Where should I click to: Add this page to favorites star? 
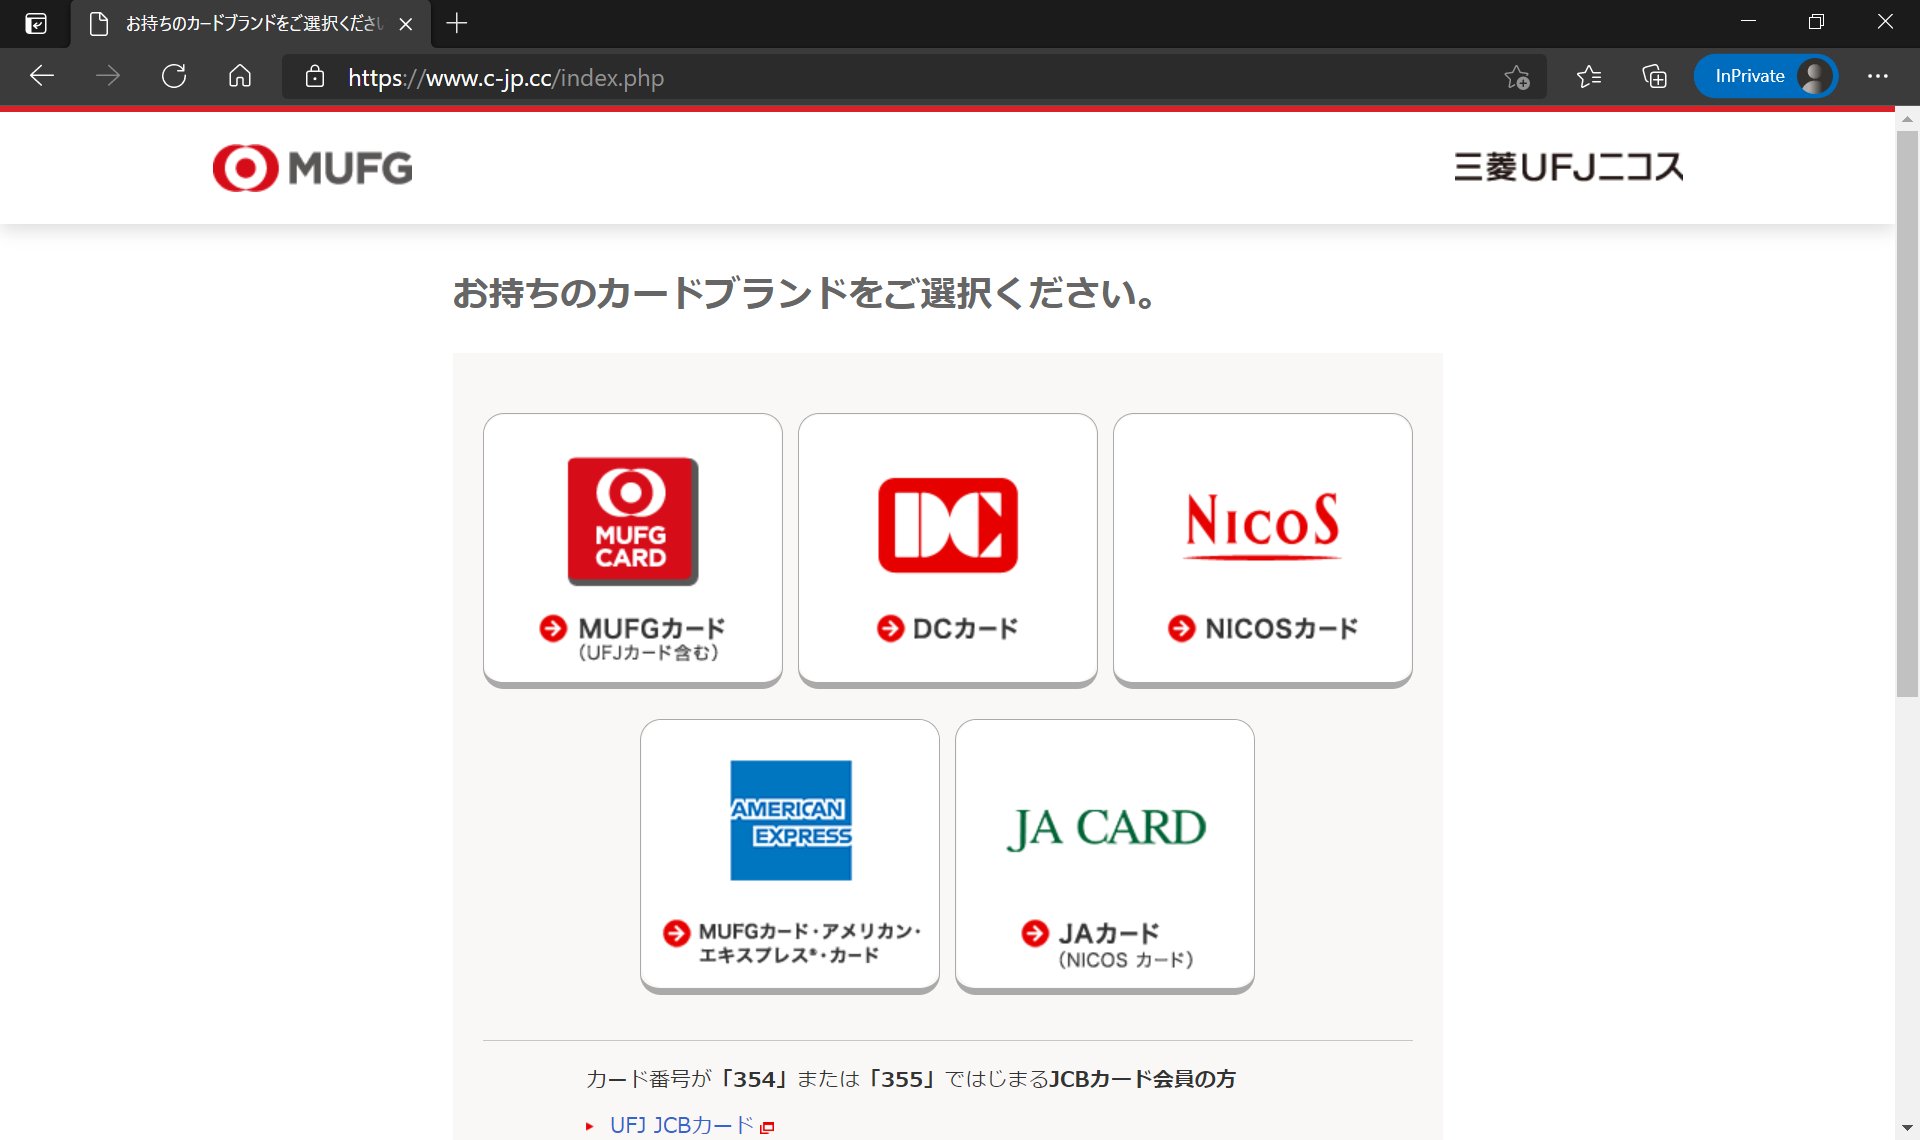tap(1517, 77)
